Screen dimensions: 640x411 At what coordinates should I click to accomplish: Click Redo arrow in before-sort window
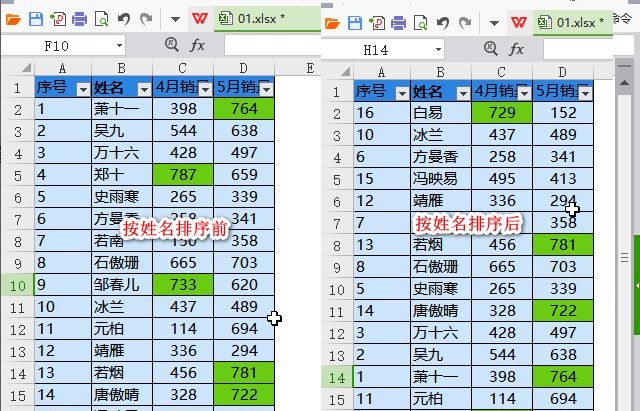pyautogui.click(x=146, y=19)
